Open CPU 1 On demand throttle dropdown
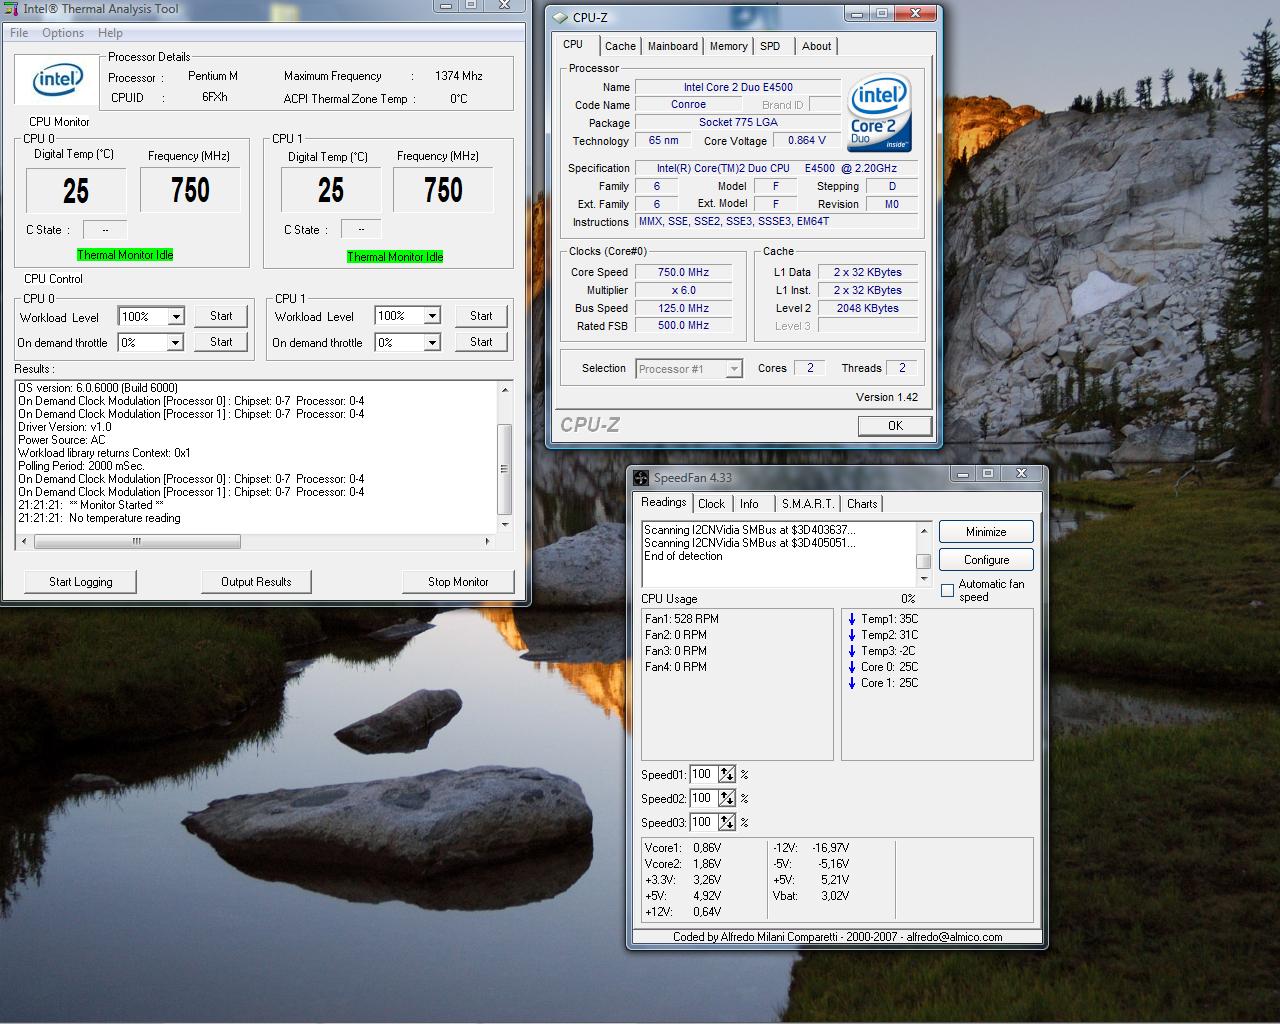 [x=432, y=343]
